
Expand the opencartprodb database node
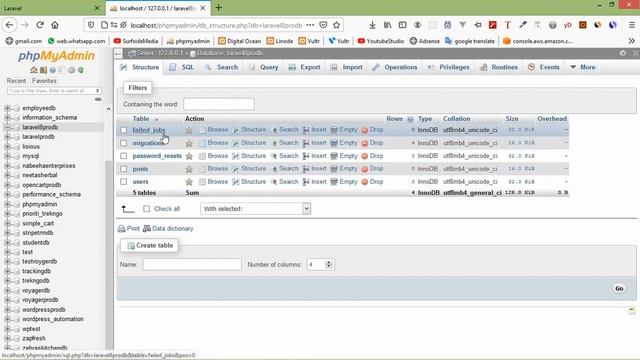coord(7,185)
